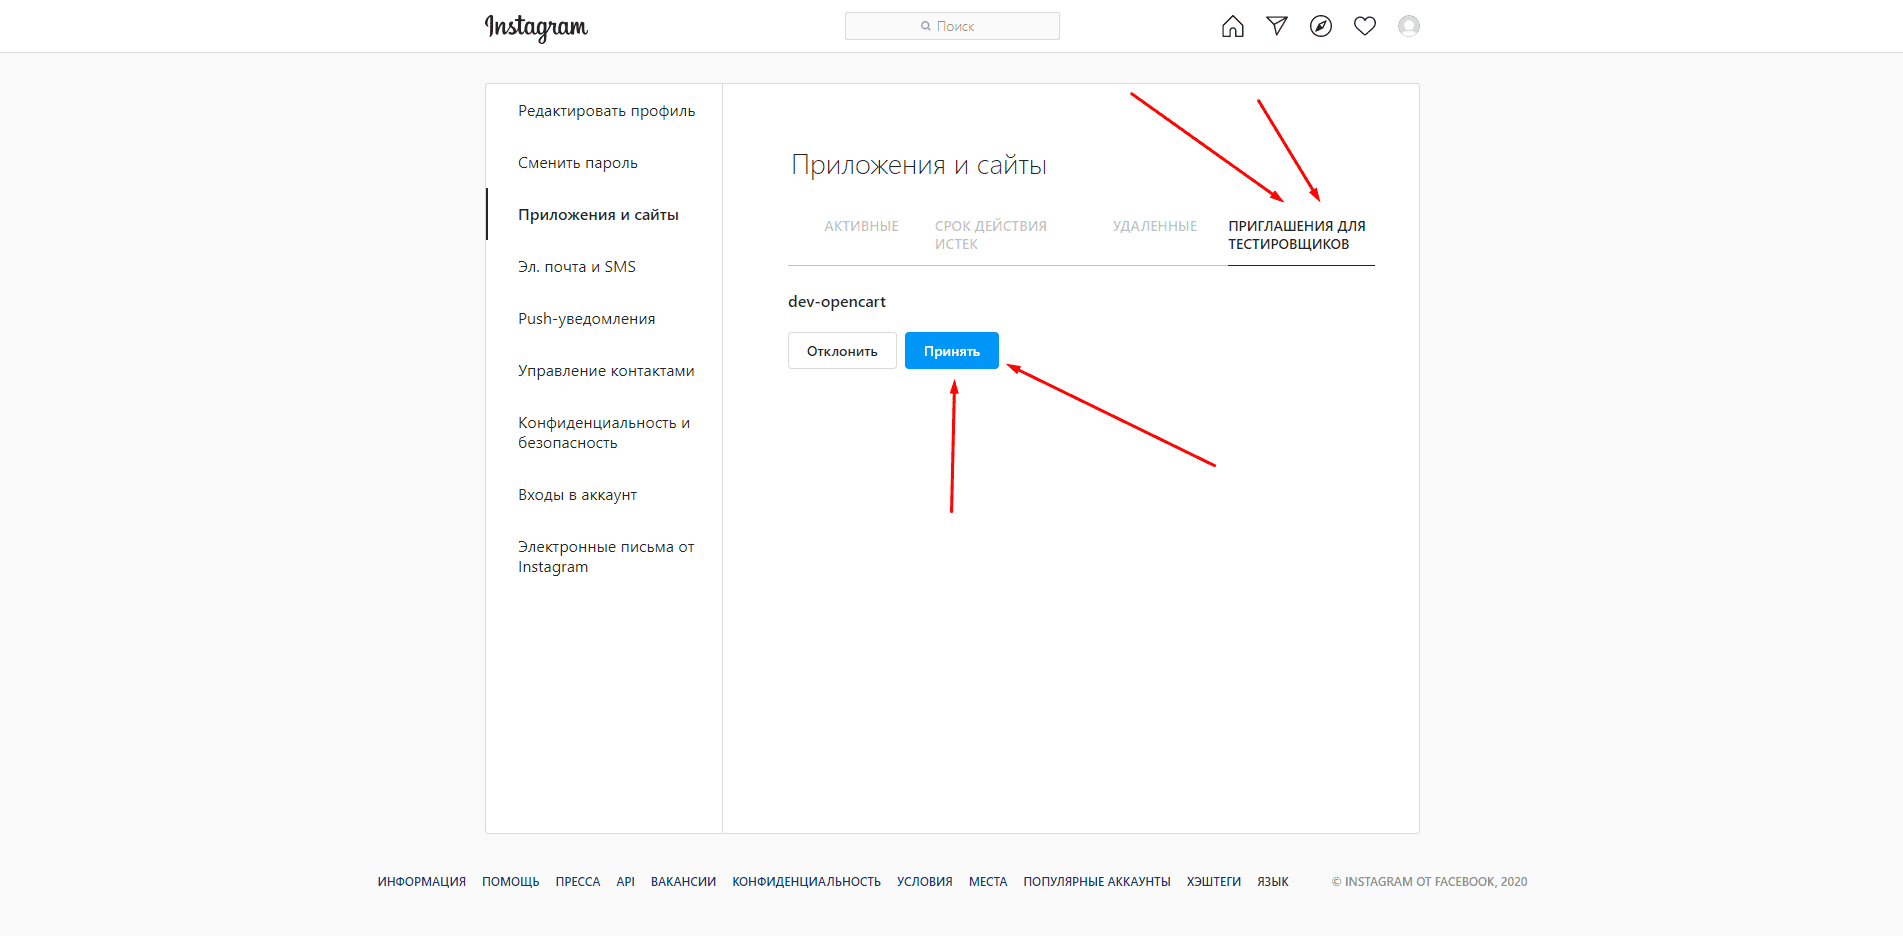This screenshot has height=936, width=1903.
Task: Open Конфиденциальность и безопасность section
Action: tap(604, 433)
